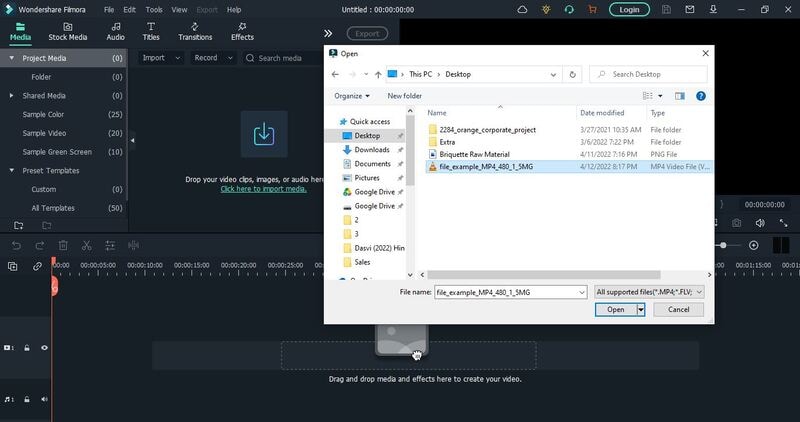
Task: Switch to the Transitions tab
Action: [195, 32]
